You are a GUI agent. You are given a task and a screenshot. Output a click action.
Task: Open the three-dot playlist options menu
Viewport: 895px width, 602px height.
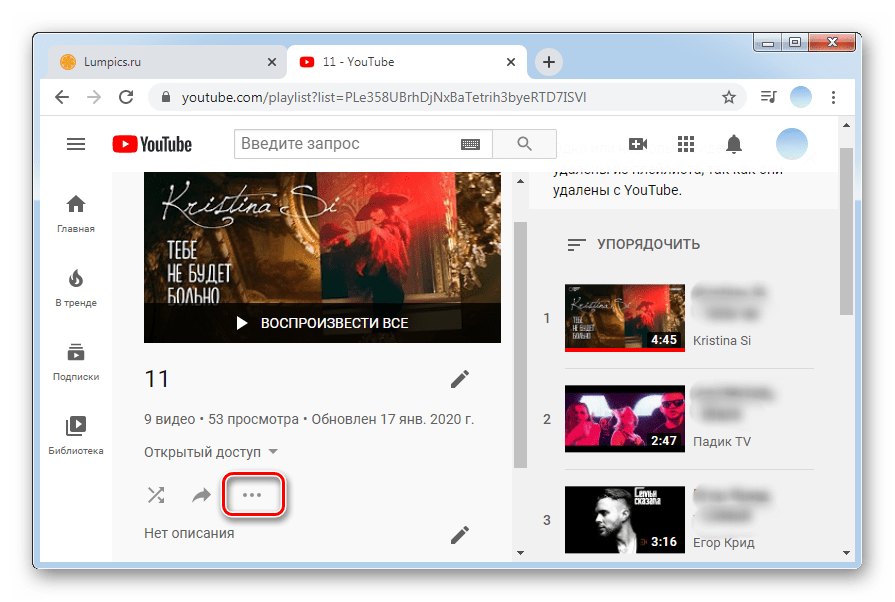tap(252, 495)
